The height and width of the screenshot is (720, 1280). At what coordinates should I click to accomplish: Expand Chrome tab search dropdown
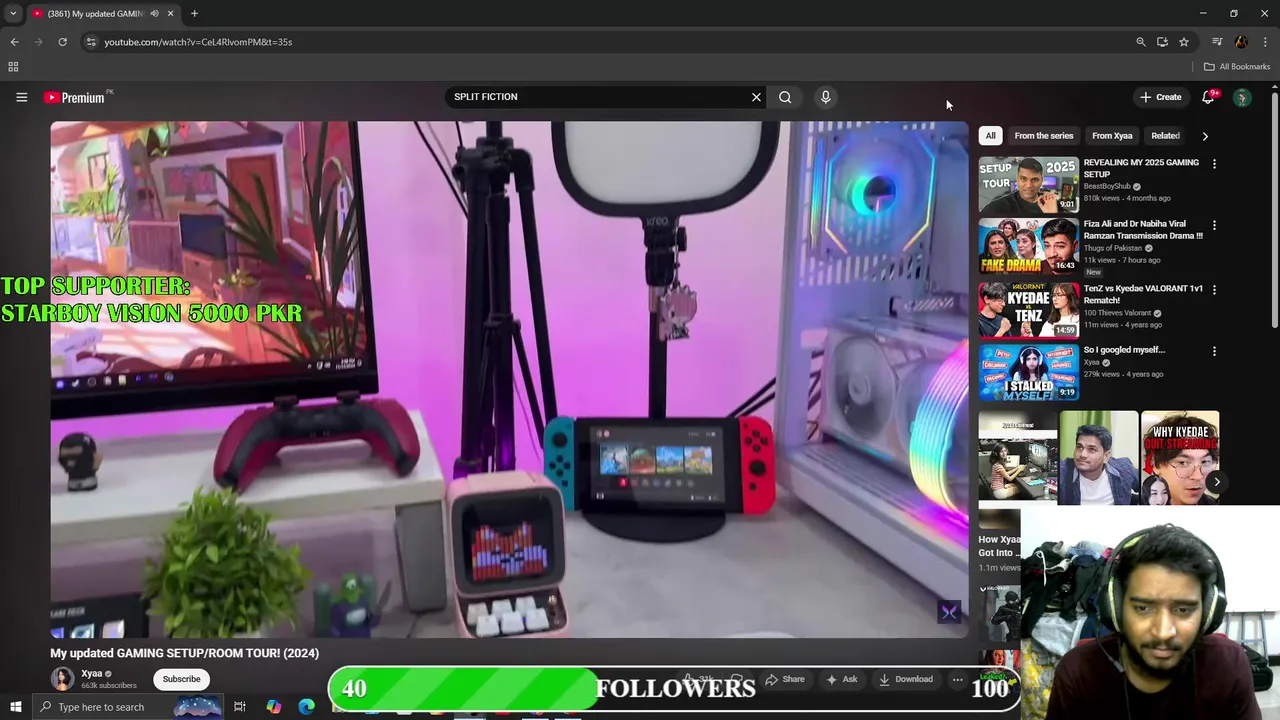click(x=13, y=14)
